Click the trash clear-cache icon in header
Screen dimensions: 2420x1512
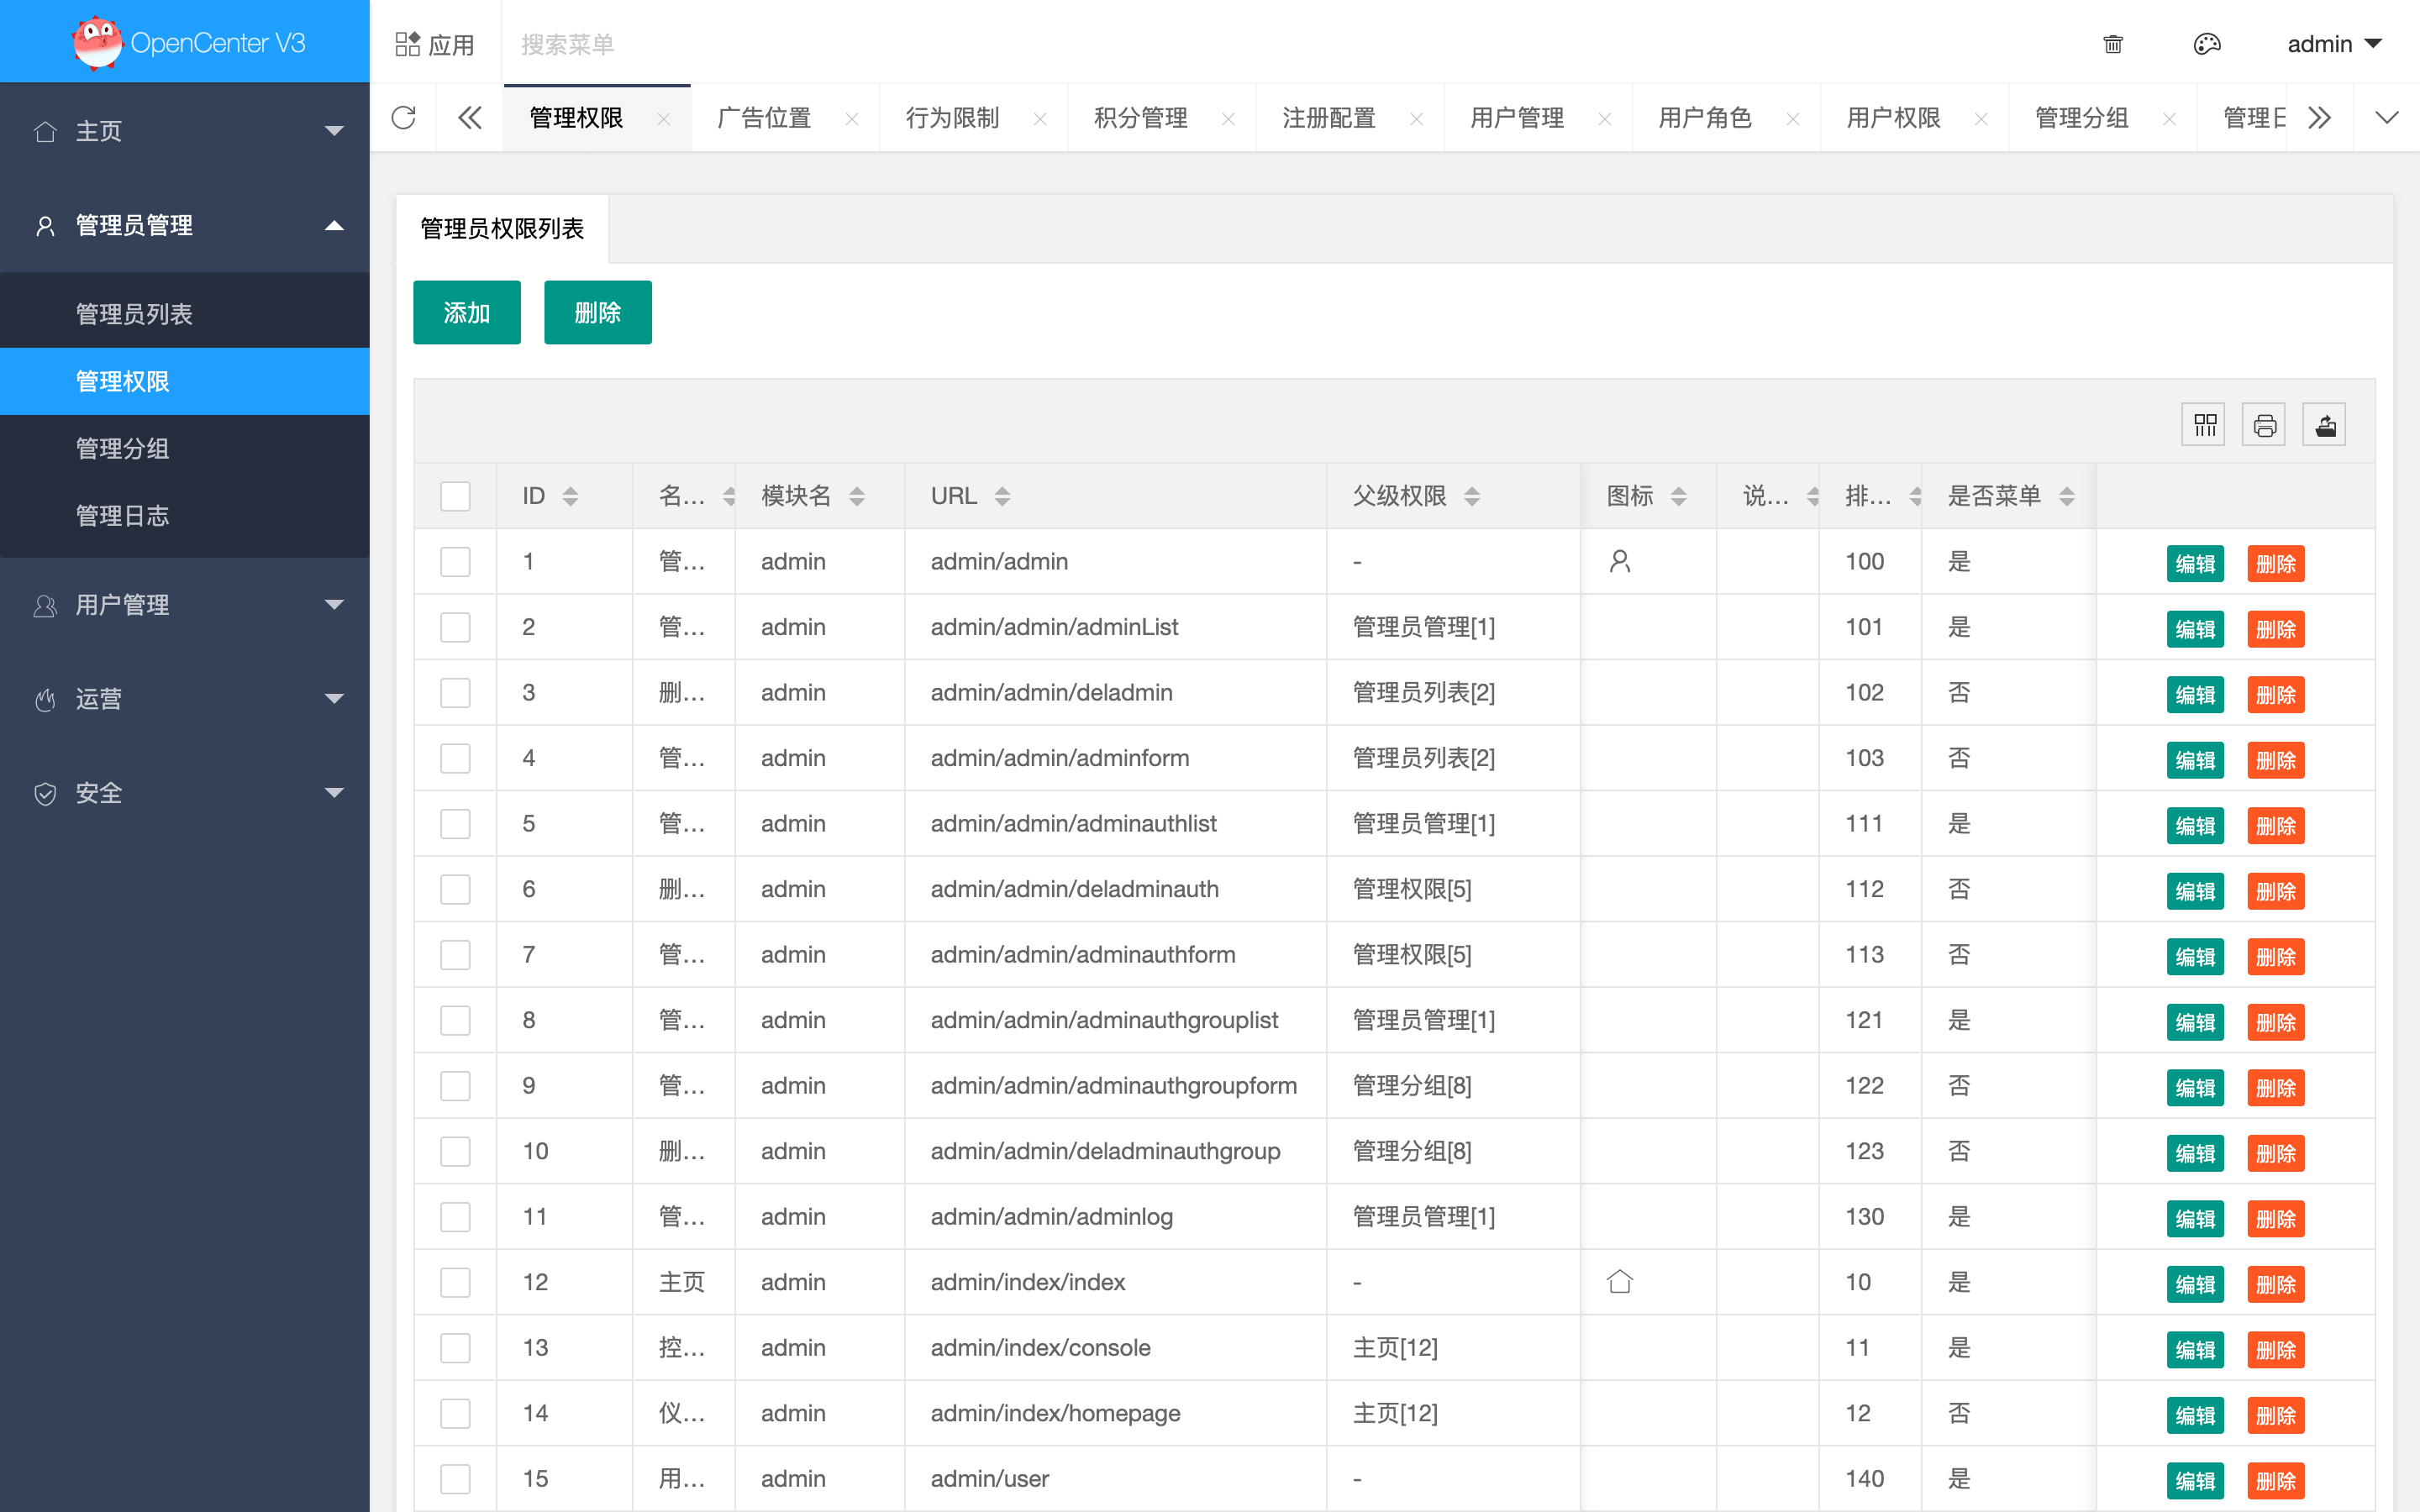pyautogui.click(x=2113, y=44)
